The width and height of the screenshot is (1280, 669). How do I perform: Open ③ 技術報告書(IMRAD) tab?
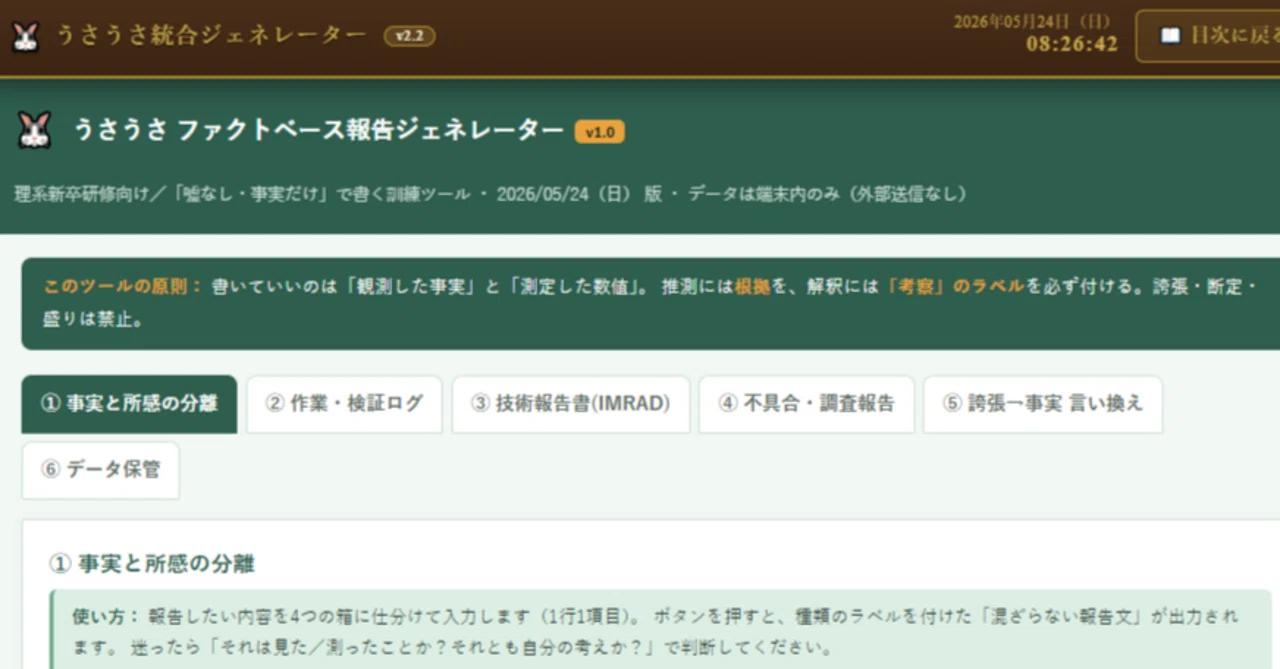[x=570, y=404]
